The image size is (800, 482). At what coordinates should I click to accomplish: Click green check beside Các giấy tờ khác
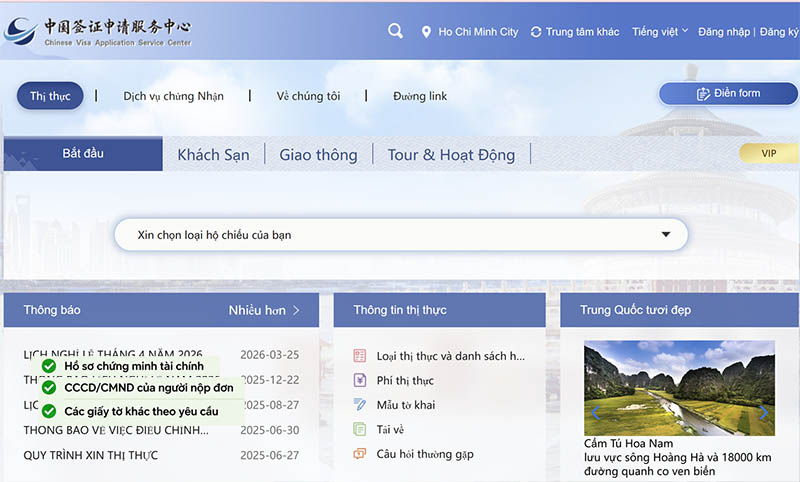coord(49,411)
